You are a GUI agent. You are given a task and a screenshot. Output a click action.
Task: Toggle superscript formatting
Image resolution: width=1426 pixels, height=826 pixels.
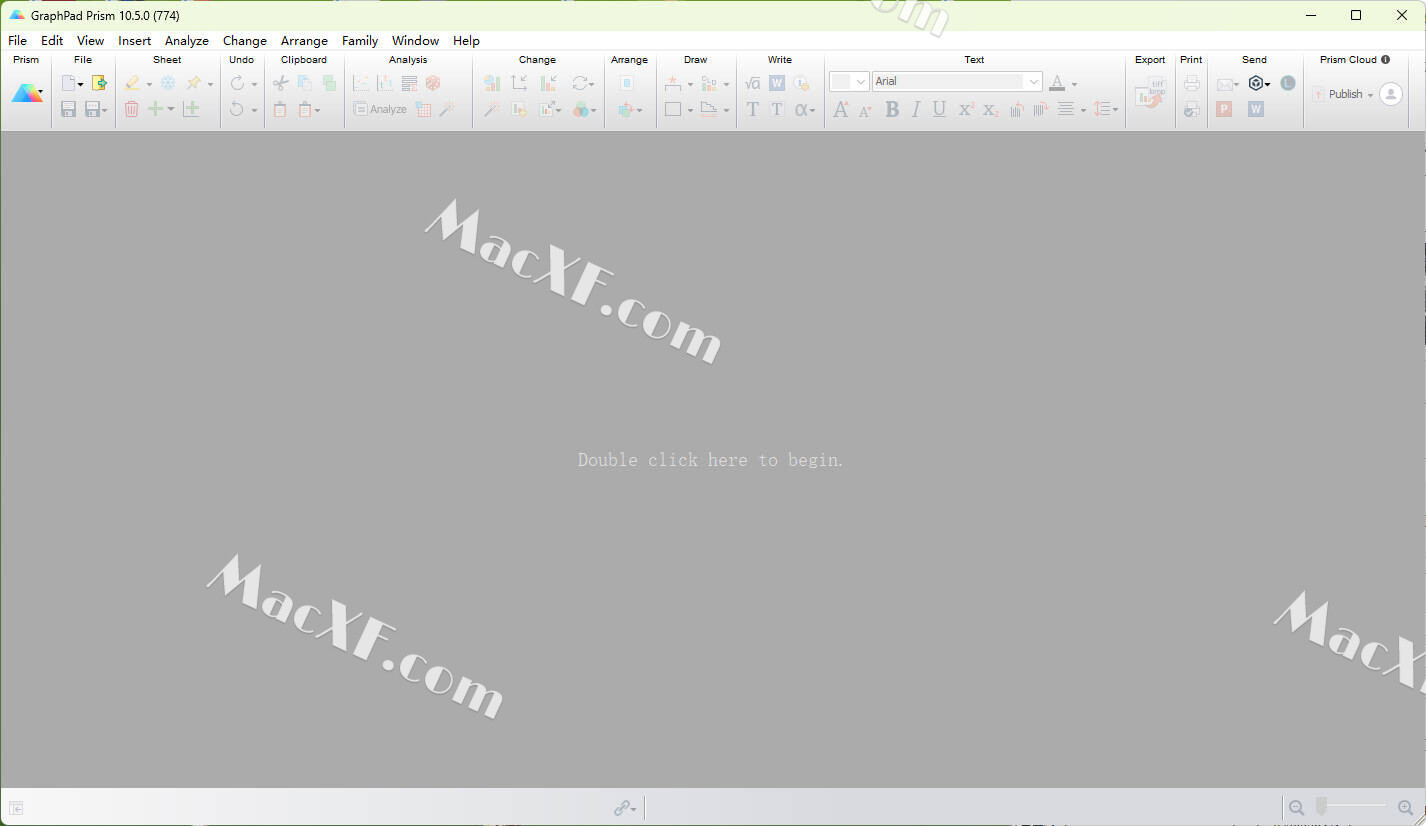(966, 109)
